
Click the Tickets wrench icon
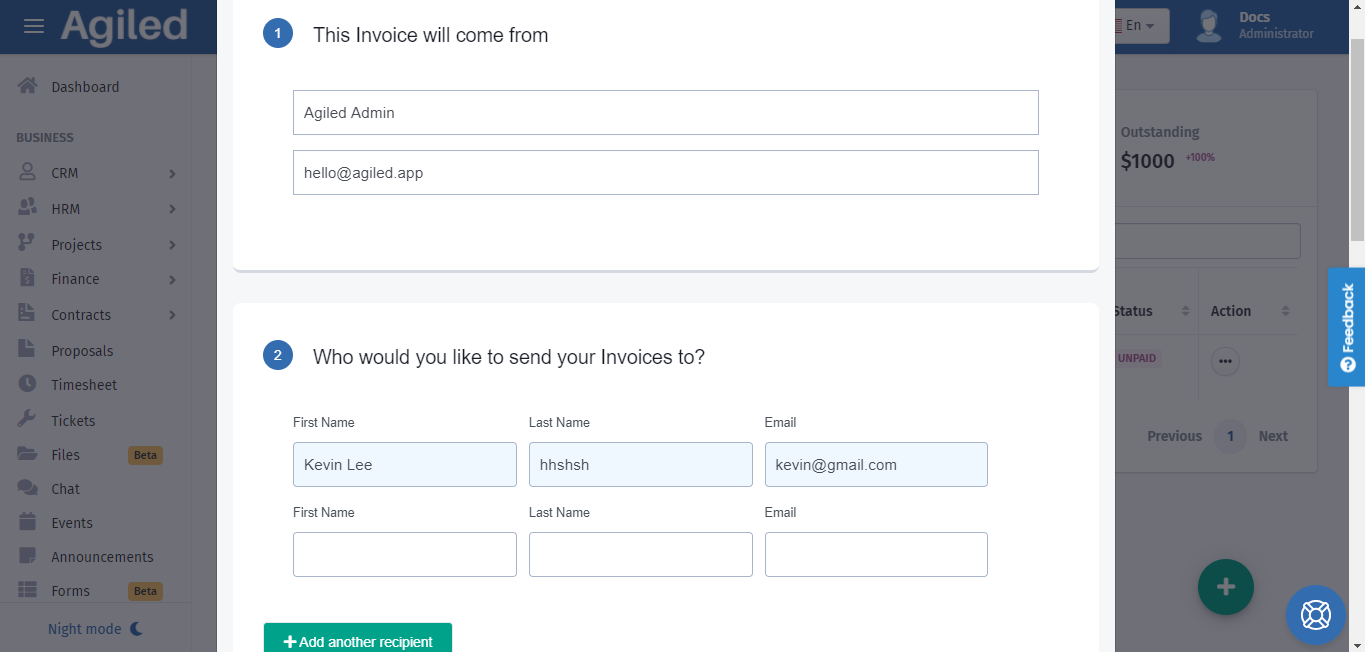click(28, 420)
